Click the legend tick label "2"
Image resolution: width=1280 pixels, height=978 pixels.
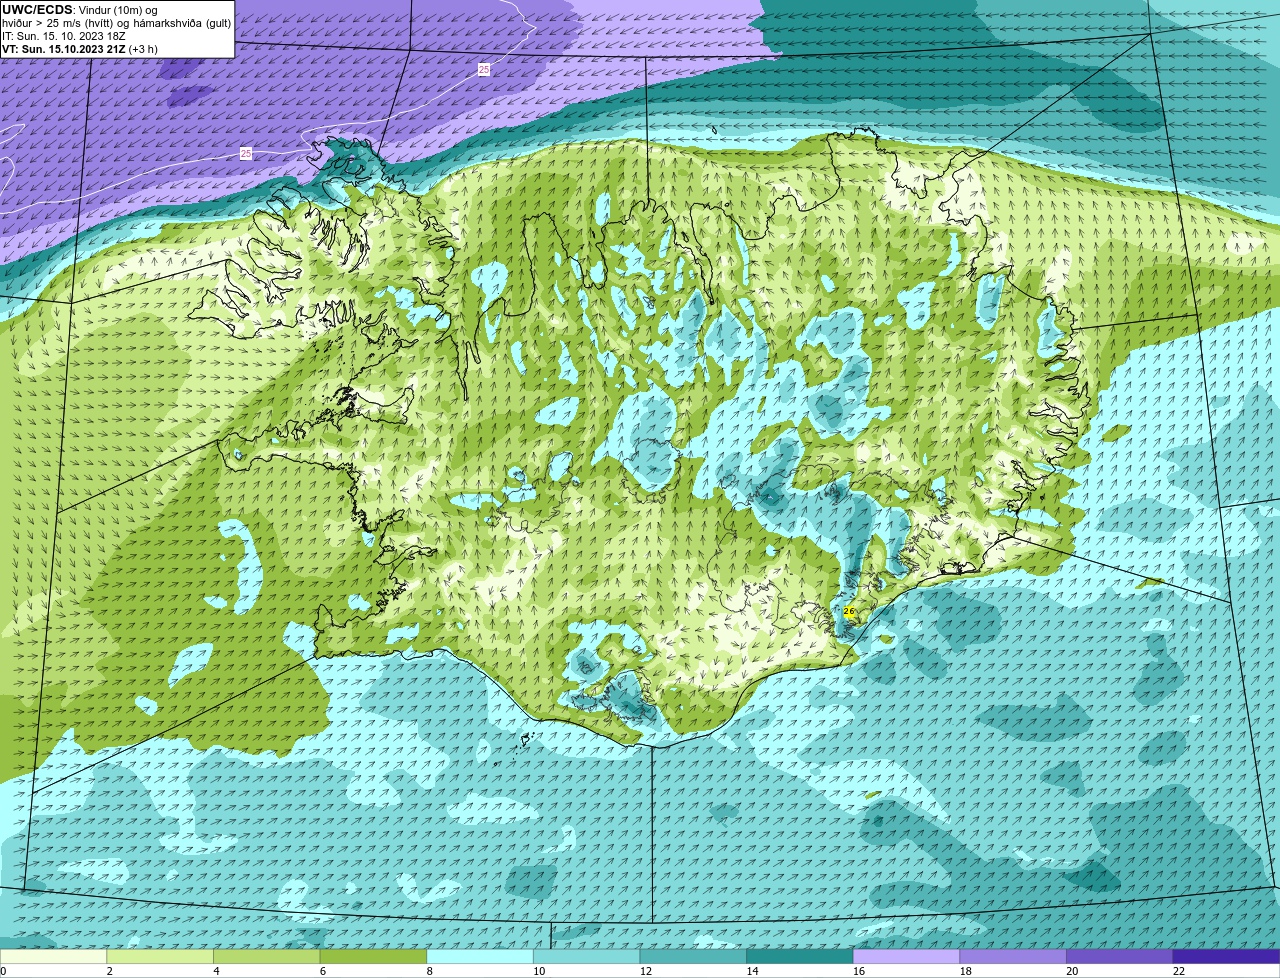click(x=109, y=971)
